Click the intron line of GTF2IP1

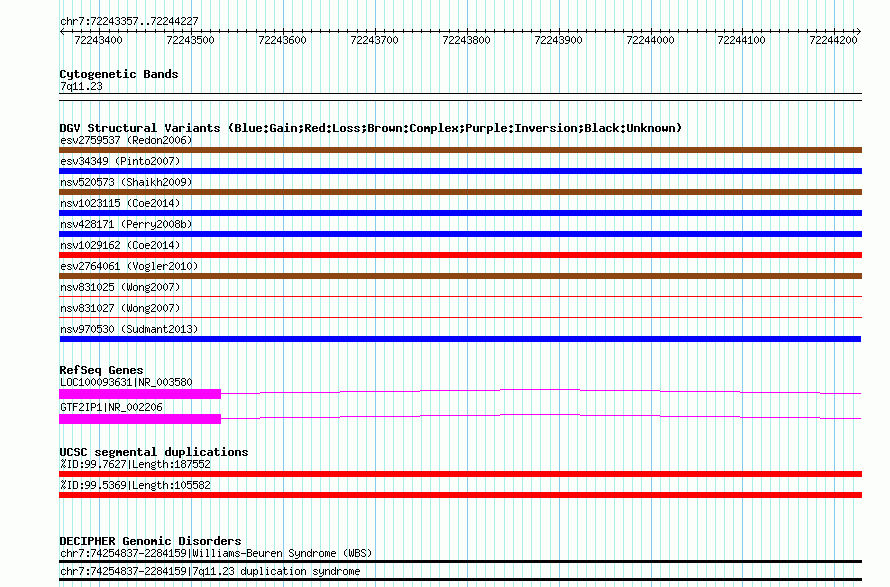point(541,416)
